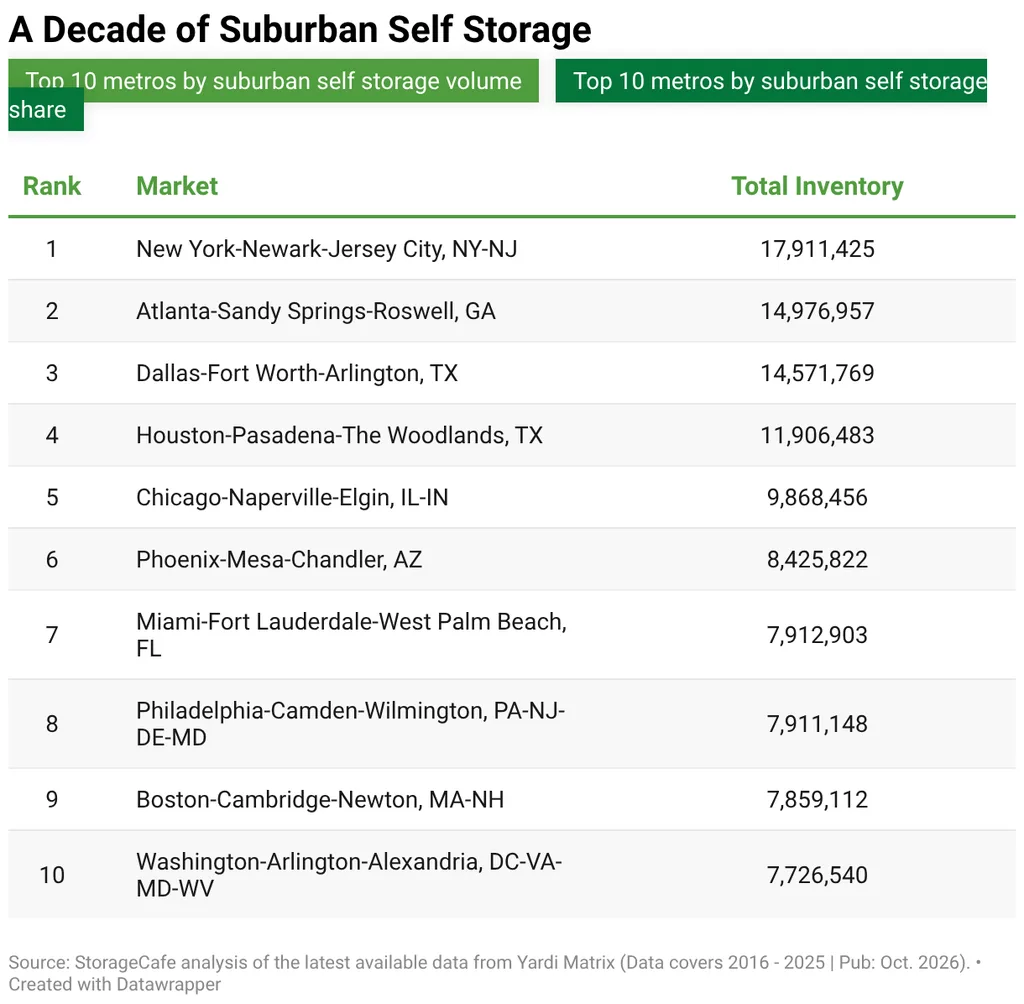Select the Dallas-Fort Worth-Arlington, TX cell
This screenshot has width=1024, height=1004.
click(297, 373)
